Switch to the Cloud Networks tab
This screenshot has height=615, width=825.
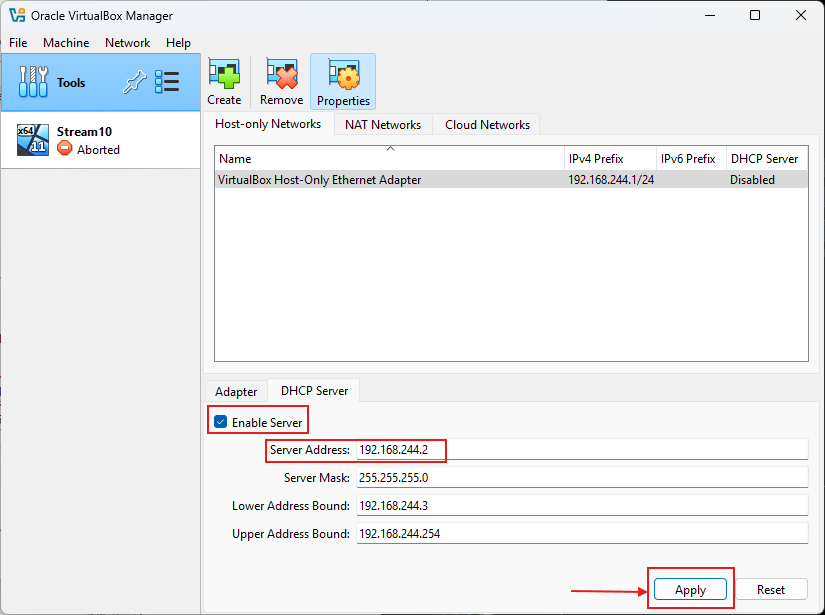pyautogui.click(x=487, y=125)
